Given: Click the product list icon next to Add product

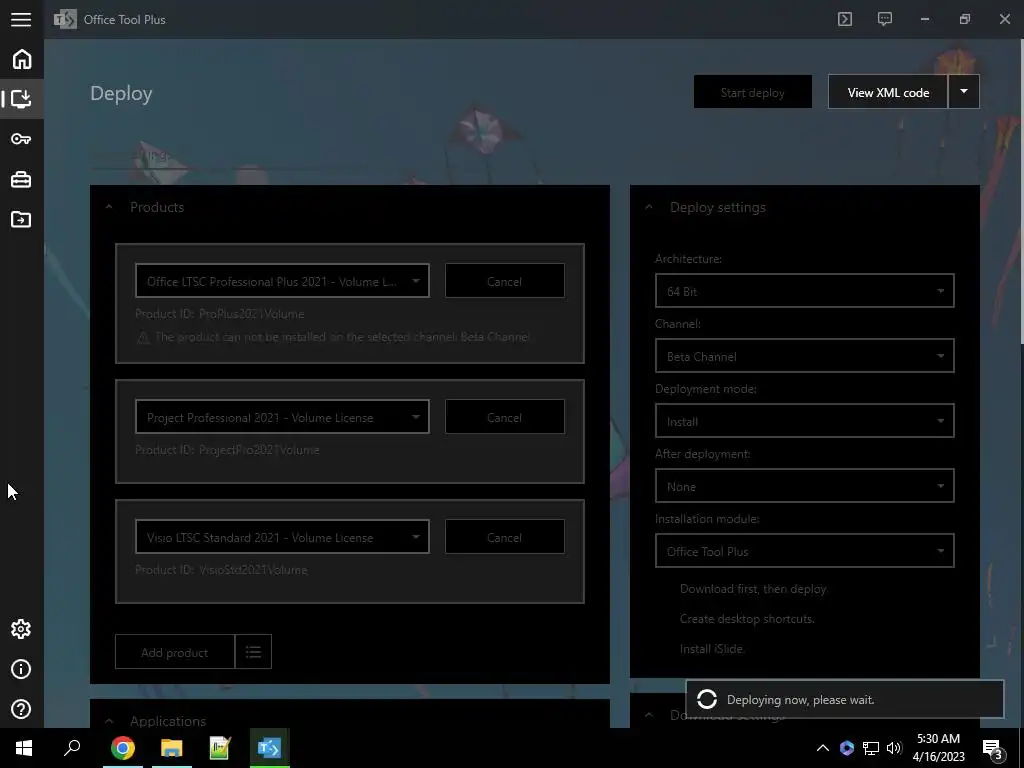Looking at the screenshot, I should tap(253, 652).
